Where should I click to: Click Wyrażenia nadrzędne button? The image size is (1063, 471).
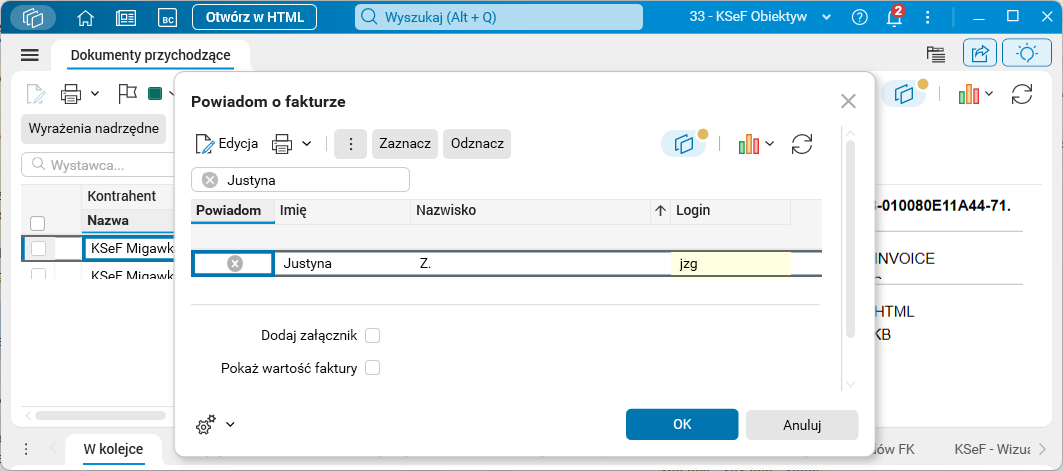tap(94, 128)
